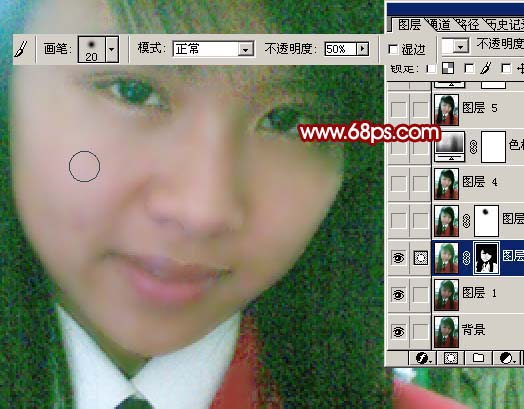Click the 图层 1 layer name
This screenshot has height=409, width=524.
tap(480, 293)
